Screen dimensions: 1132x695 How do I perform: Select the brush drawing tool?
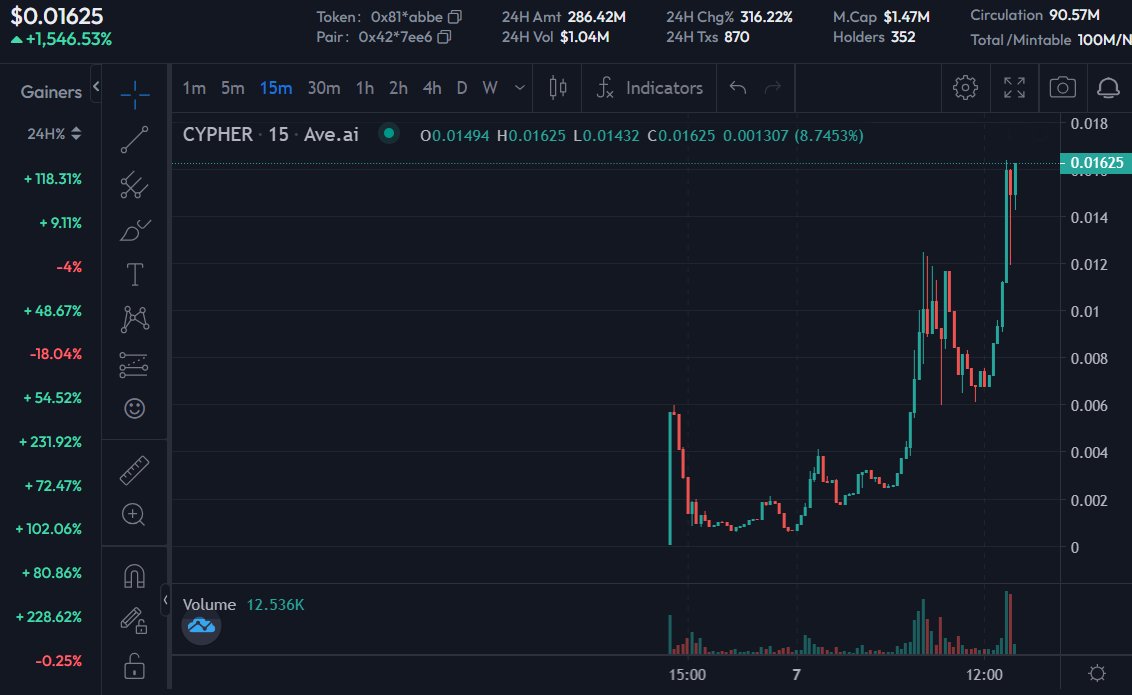click(x=134, y=230)
